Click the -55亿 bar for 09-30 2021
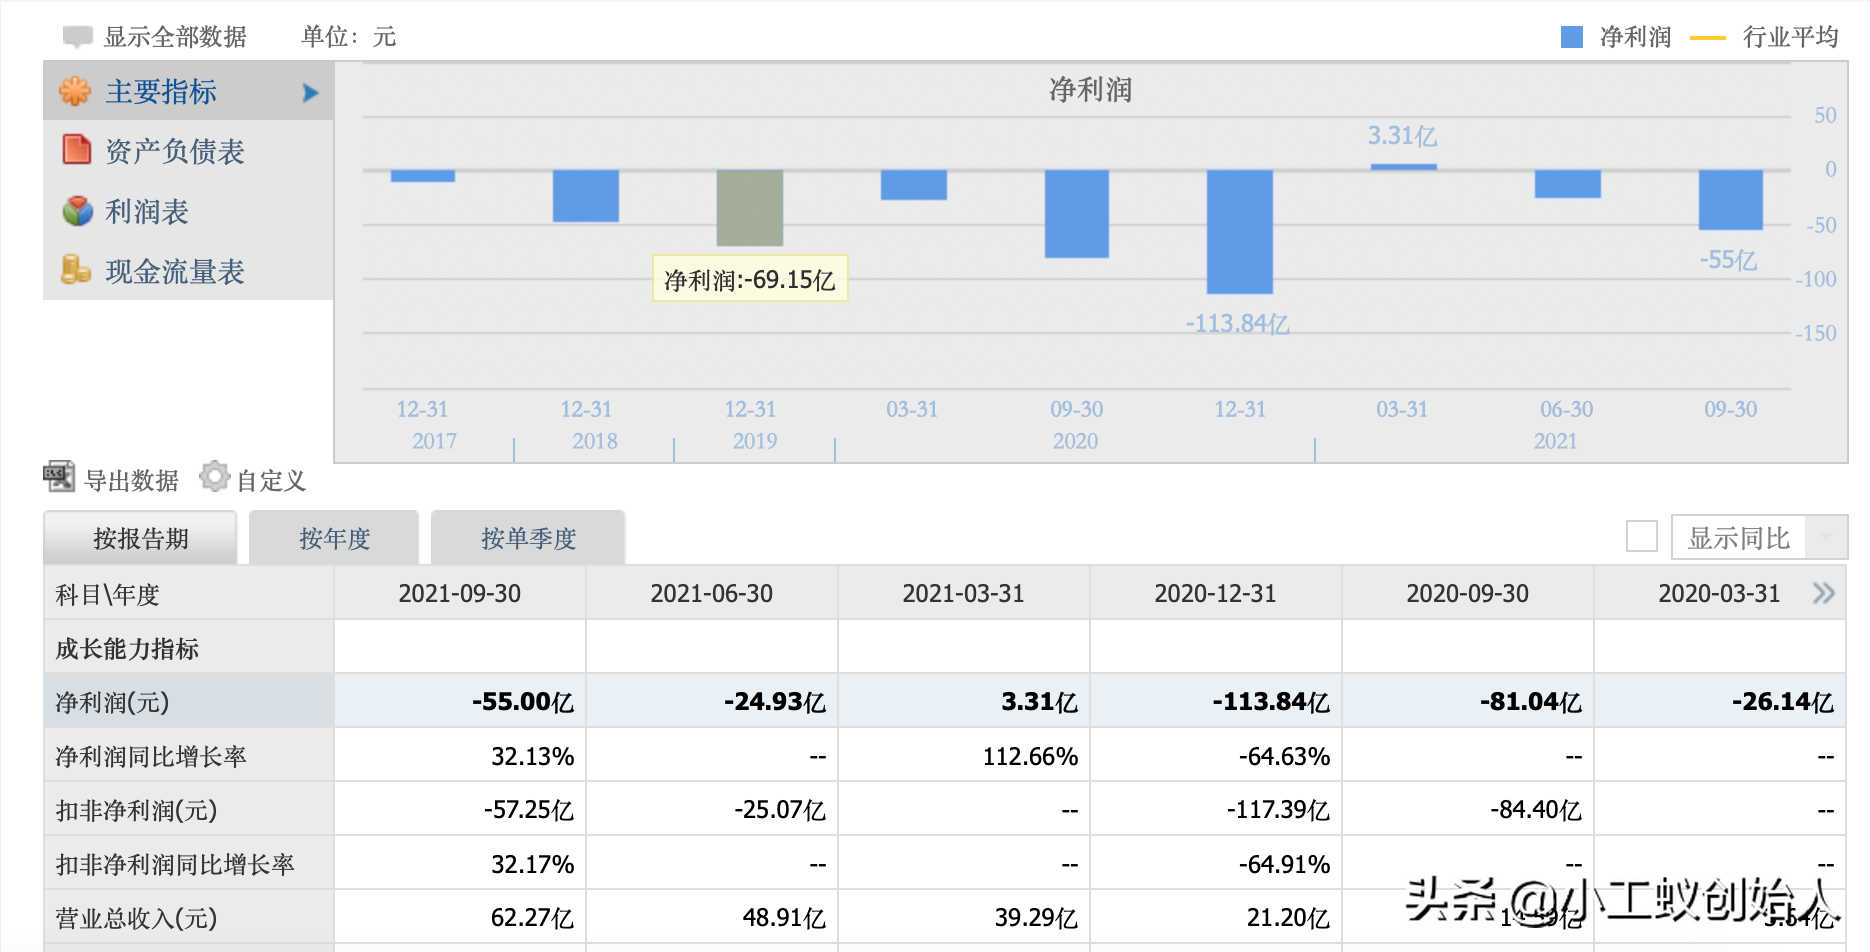 coord(1731,200)
